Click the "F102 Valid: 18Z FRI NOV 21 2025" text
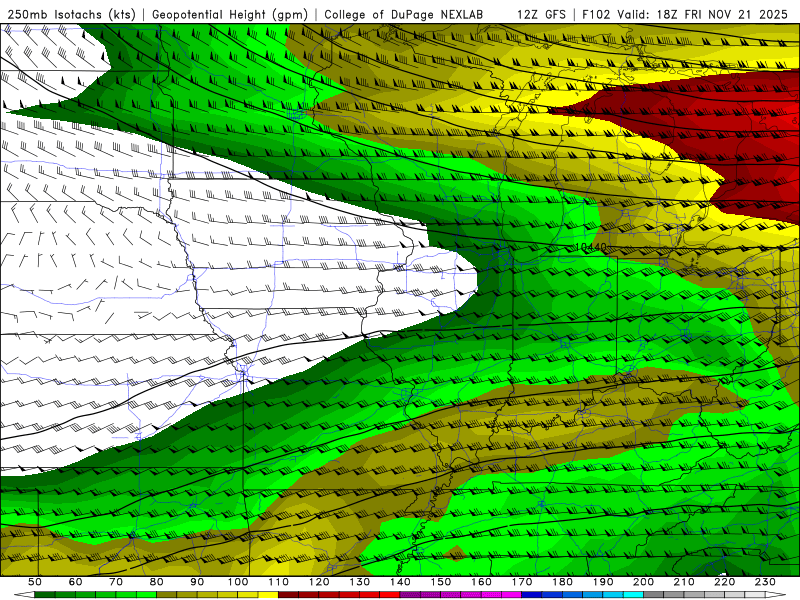This screenshot has height=600, width=800. [686, 14]
